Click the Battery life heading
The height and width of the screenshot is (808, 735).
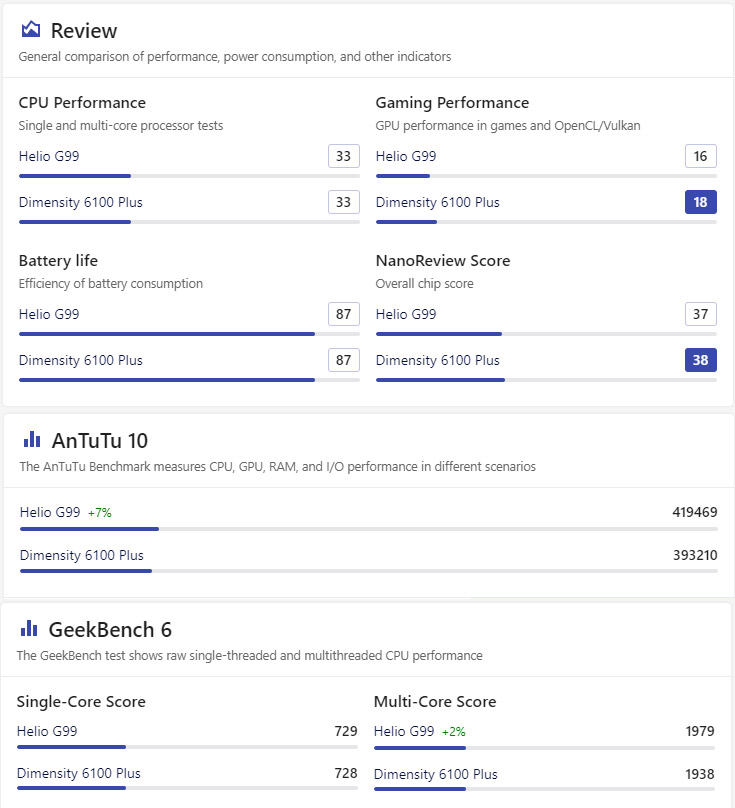[58, 261]
